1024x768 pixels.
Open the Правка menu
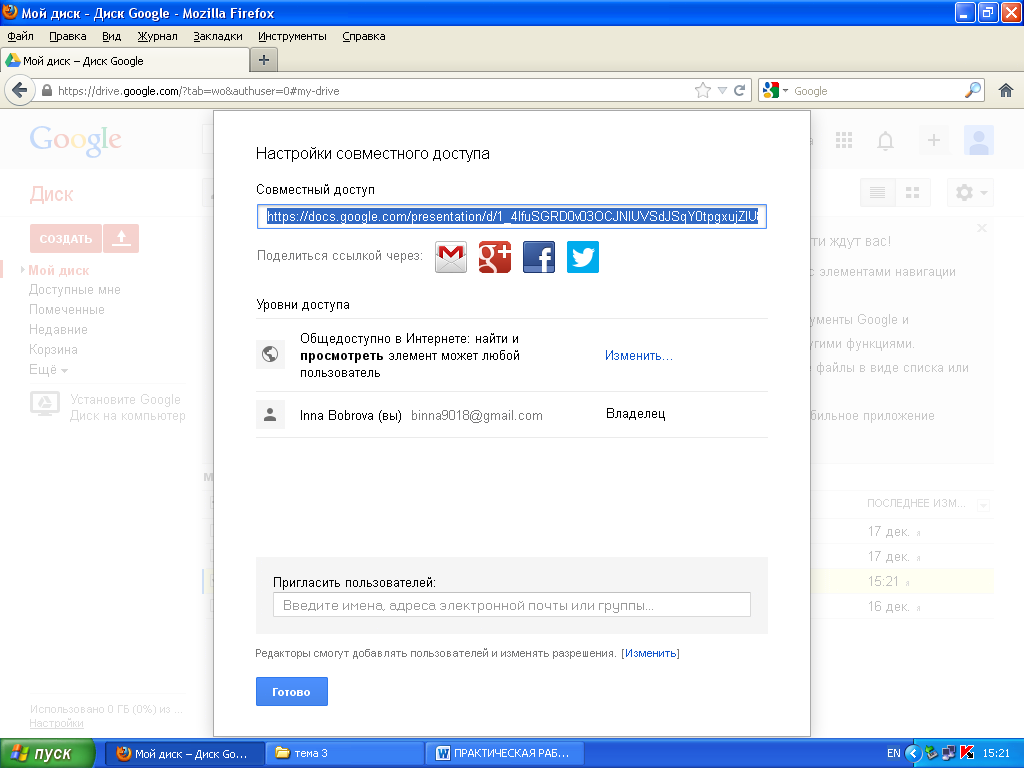68,37
